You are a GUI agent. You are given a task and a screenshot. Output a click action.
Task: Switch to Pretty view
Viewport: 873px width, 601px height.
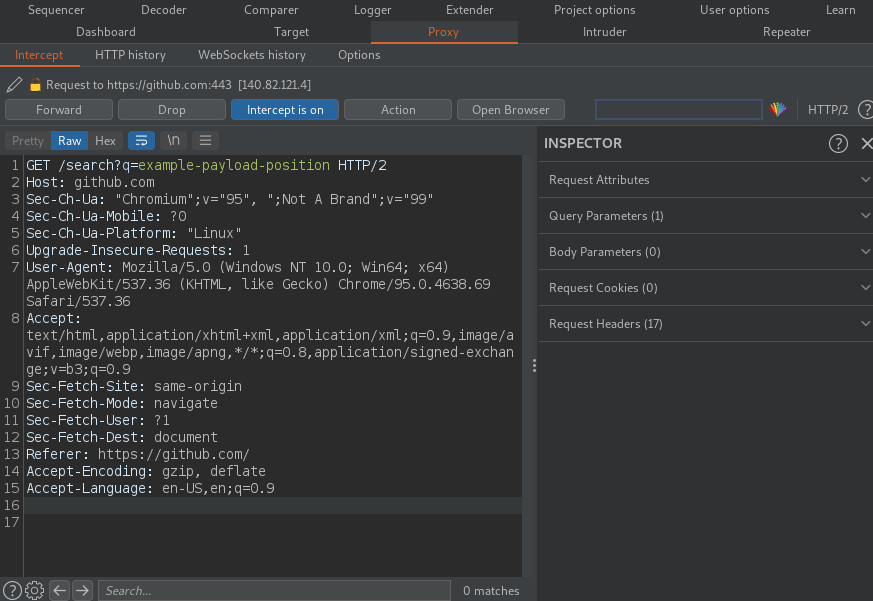28,140
